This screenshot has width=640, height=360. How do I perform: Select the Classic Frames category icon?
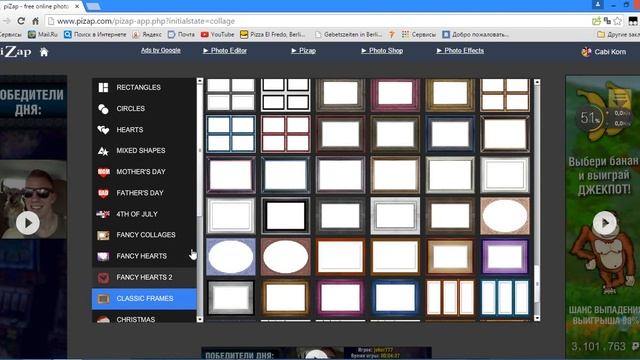coord(103,299)
